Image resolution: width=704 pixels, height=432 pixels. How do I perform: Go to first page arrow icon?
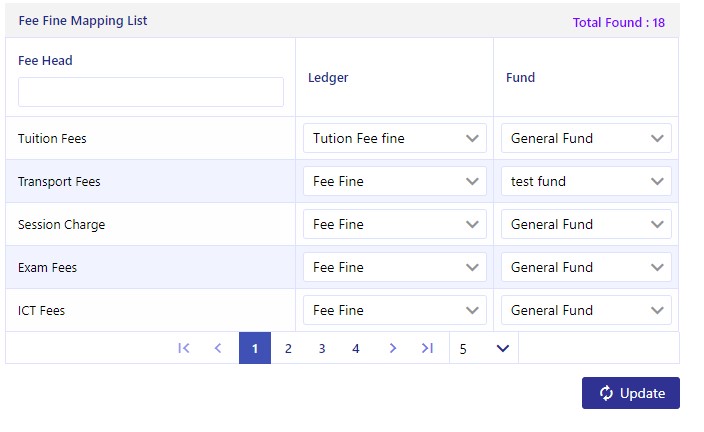184,348
